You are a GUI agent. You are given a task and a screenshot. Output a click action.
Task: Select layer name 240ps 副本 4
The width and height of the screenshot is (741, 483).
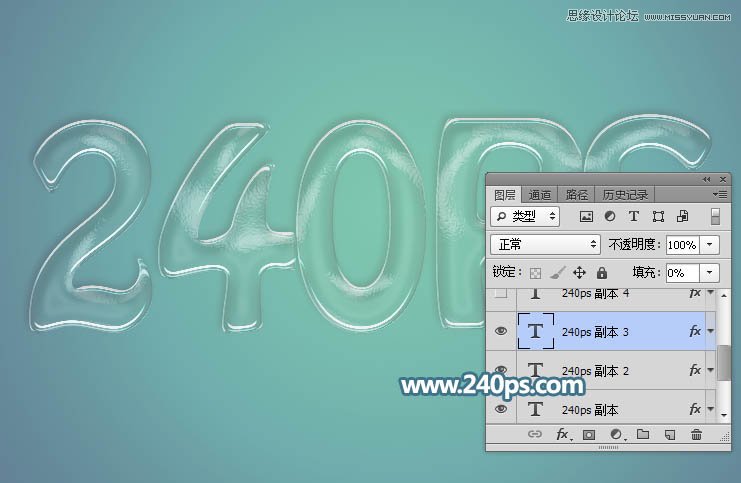595,293
